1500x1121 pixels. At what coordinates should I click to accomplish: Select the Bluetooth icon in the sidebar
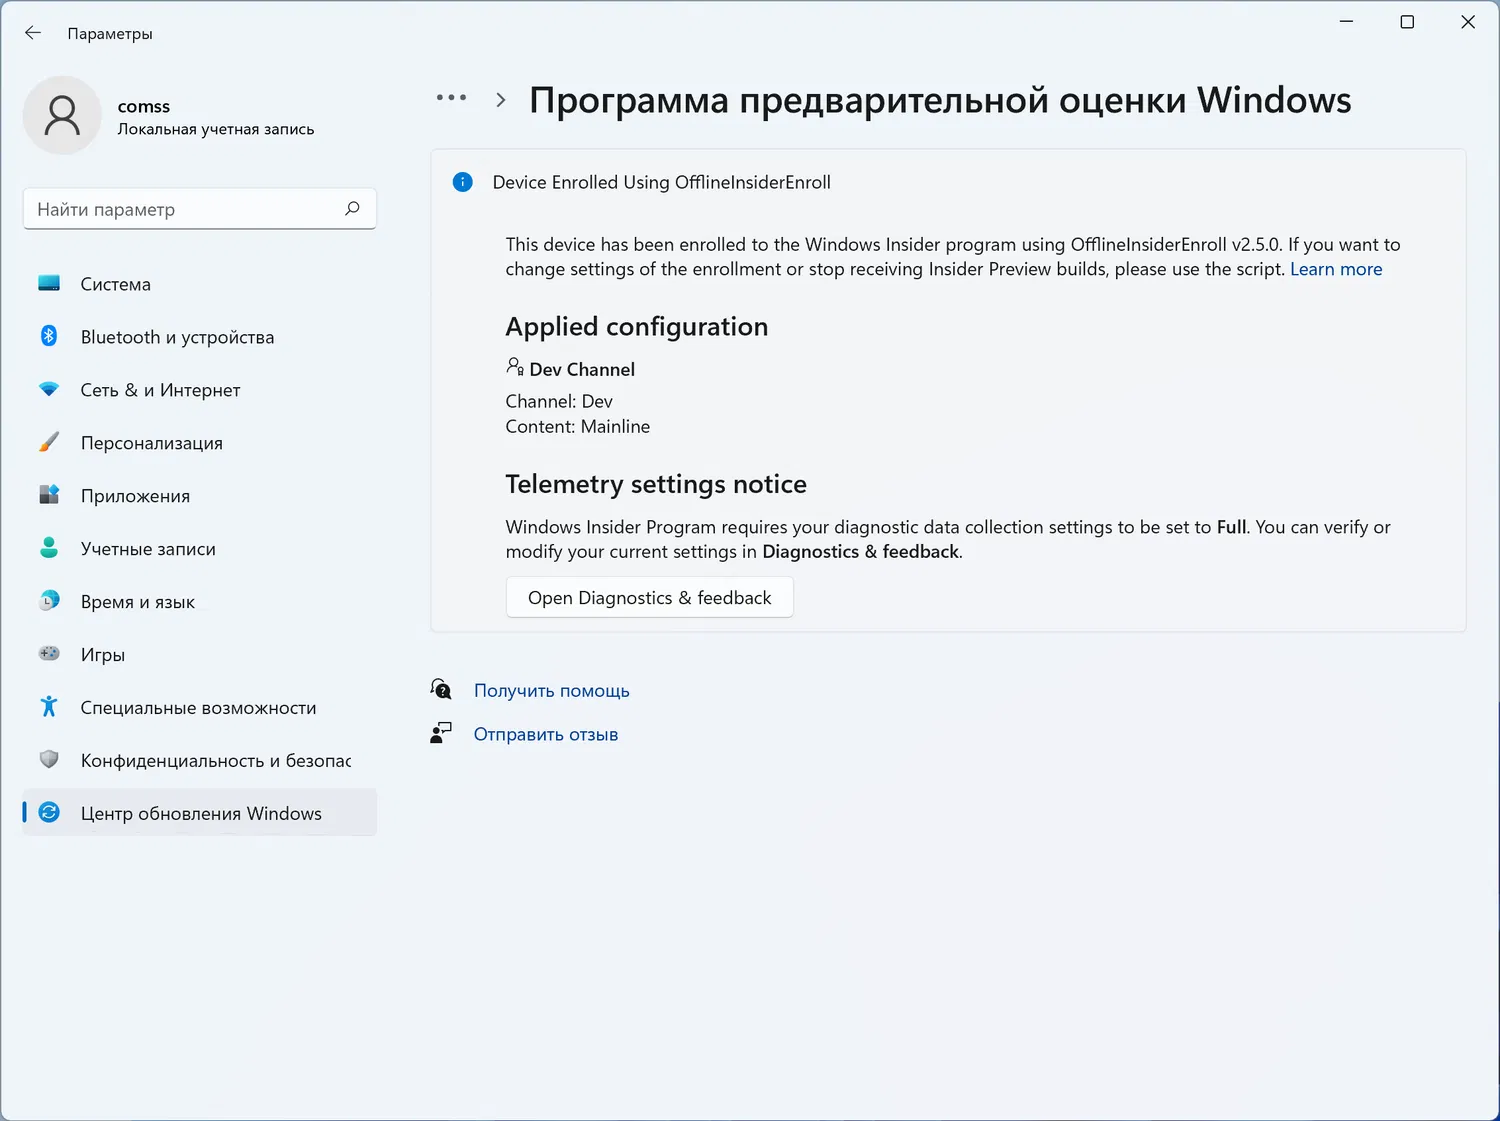pos(49,336)
